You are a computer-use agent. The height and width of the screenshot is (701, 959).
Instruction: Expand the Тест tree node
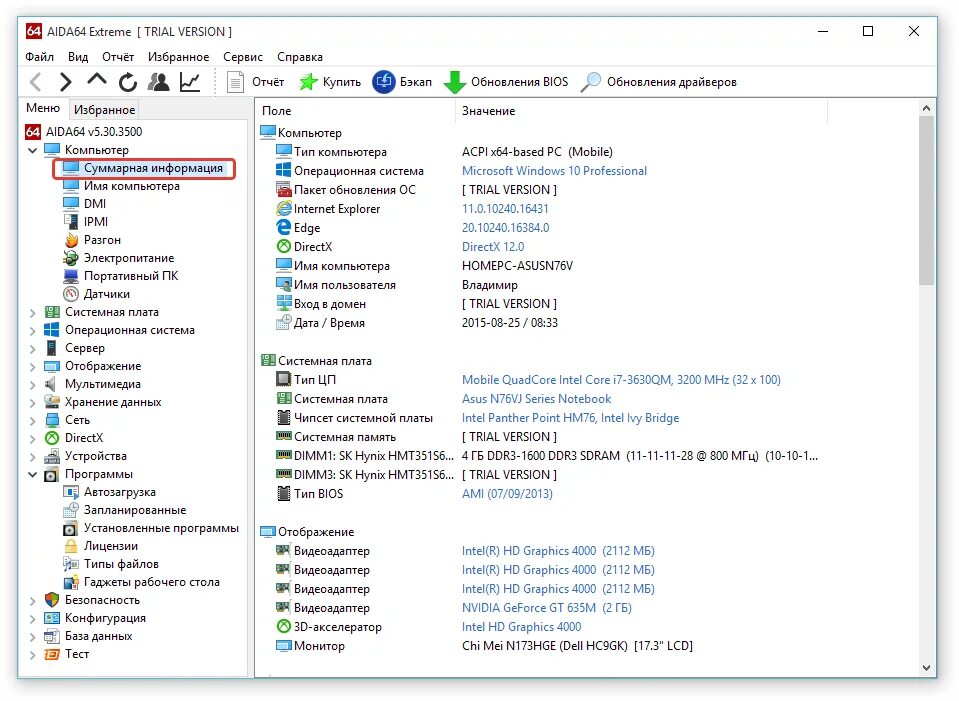[x=32, y=655]
